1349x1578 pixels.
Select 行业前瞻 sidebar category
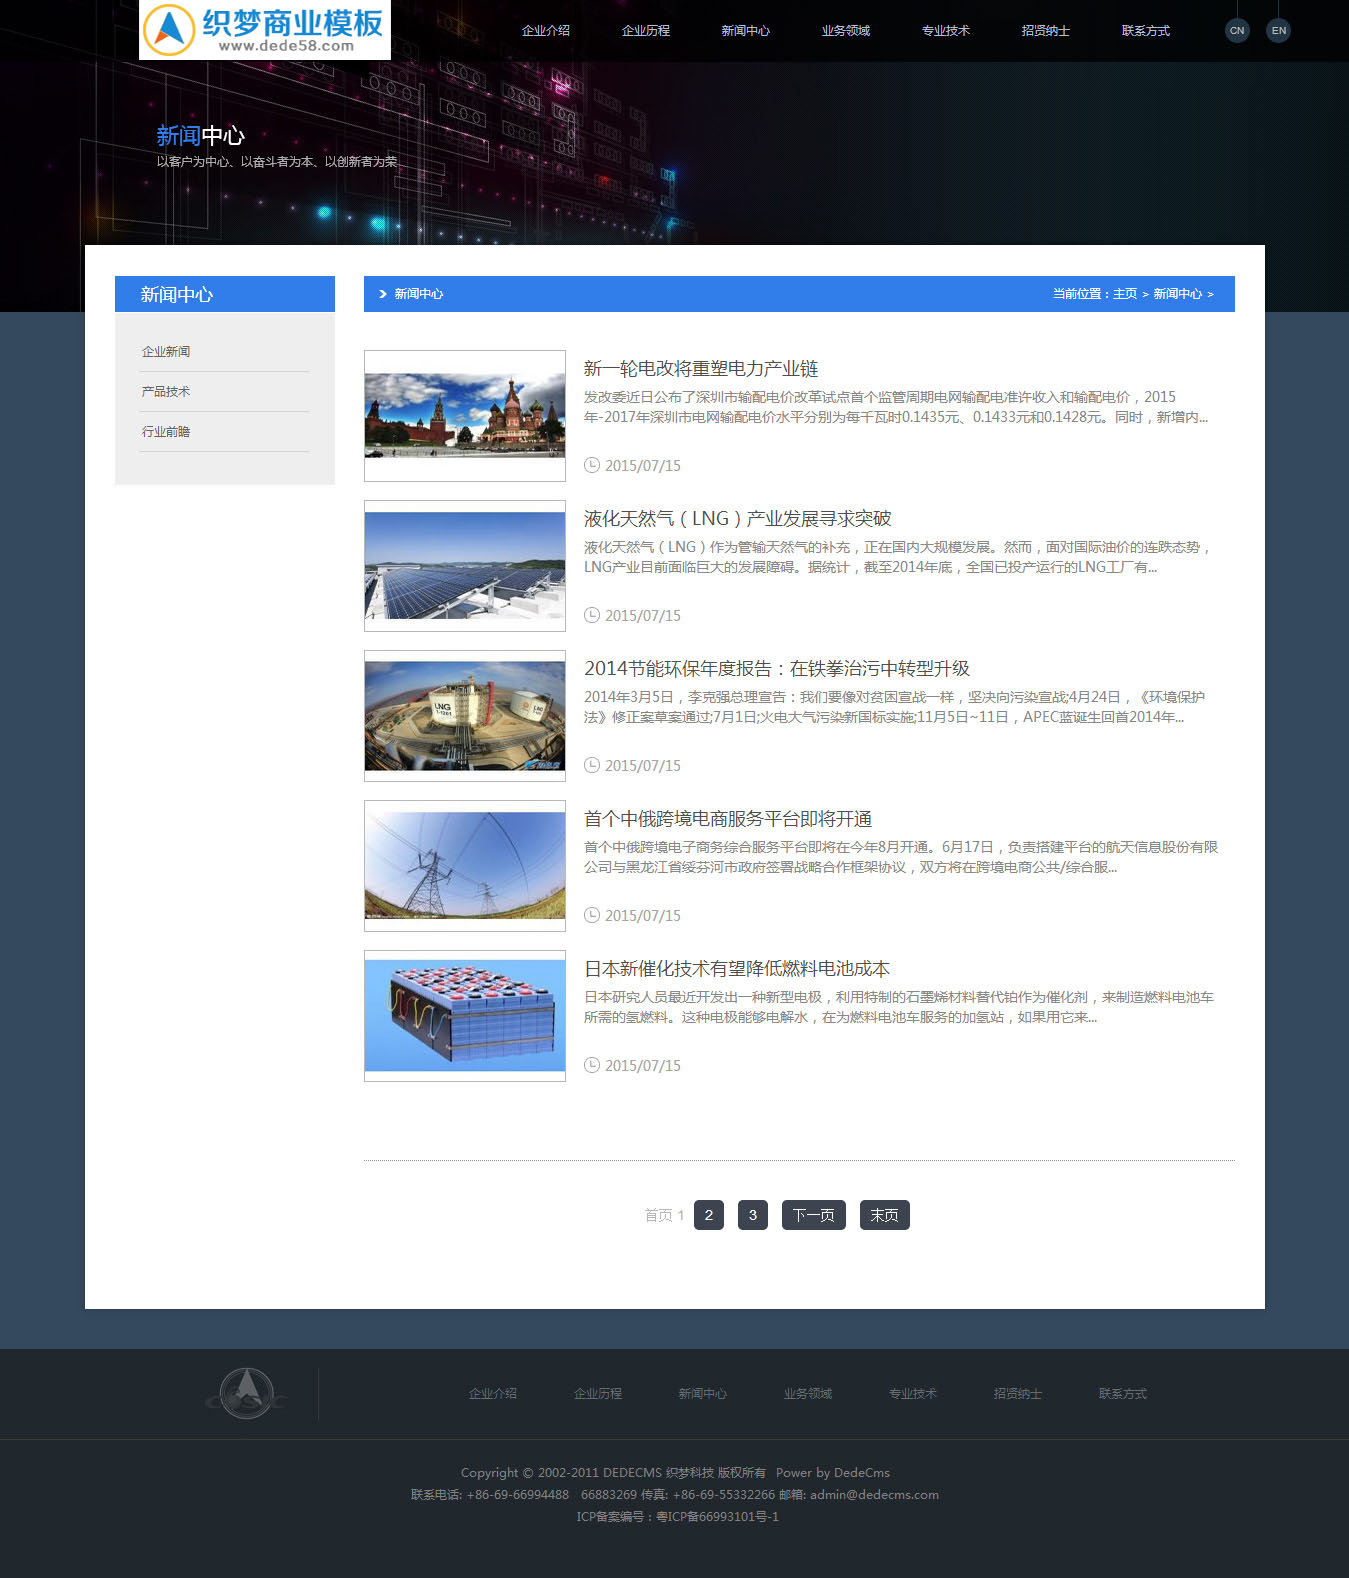[x=166, y=432]
